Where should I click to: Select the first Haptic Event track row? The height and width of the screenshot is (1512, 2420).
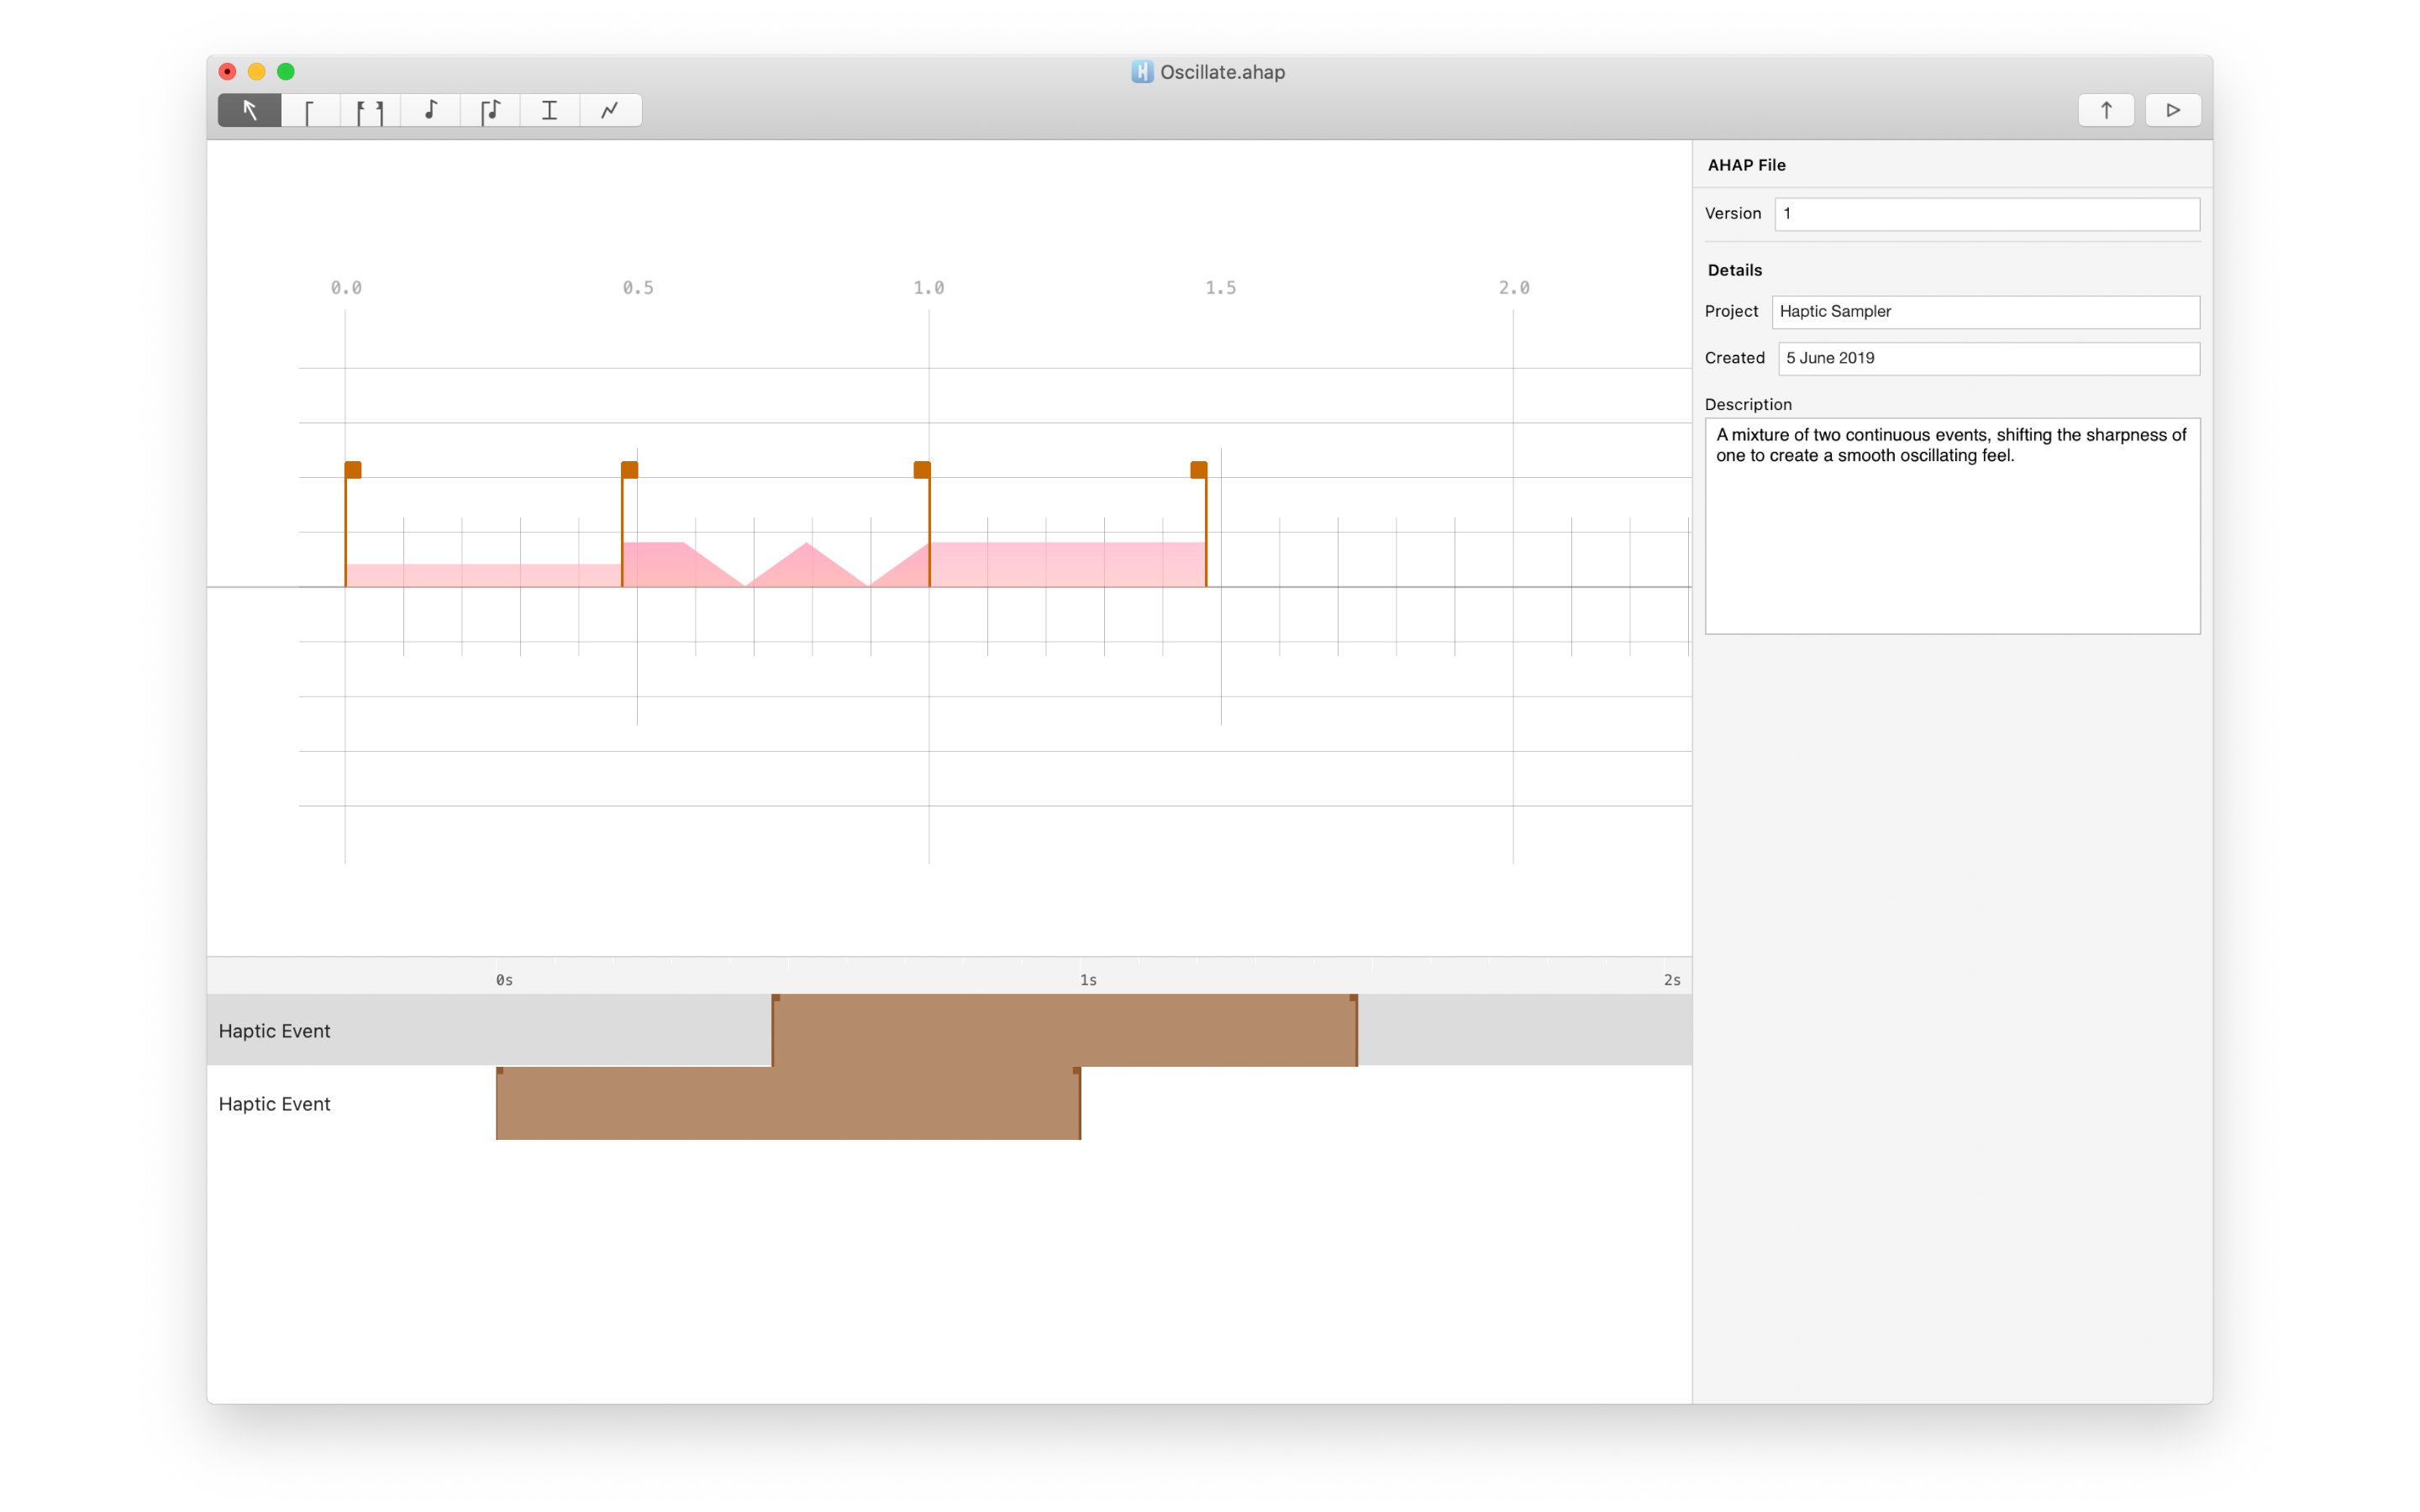tap(274, 1031)
